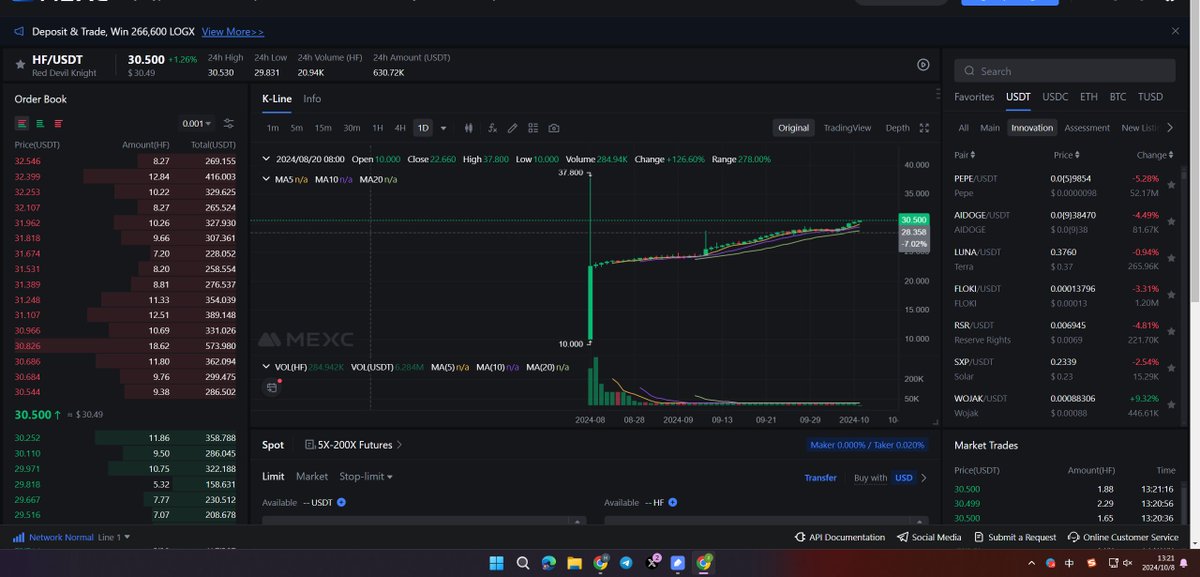The image size is (1200, 577).
Task: Open the chart layout grid icon
Action: tap(533, 128)
